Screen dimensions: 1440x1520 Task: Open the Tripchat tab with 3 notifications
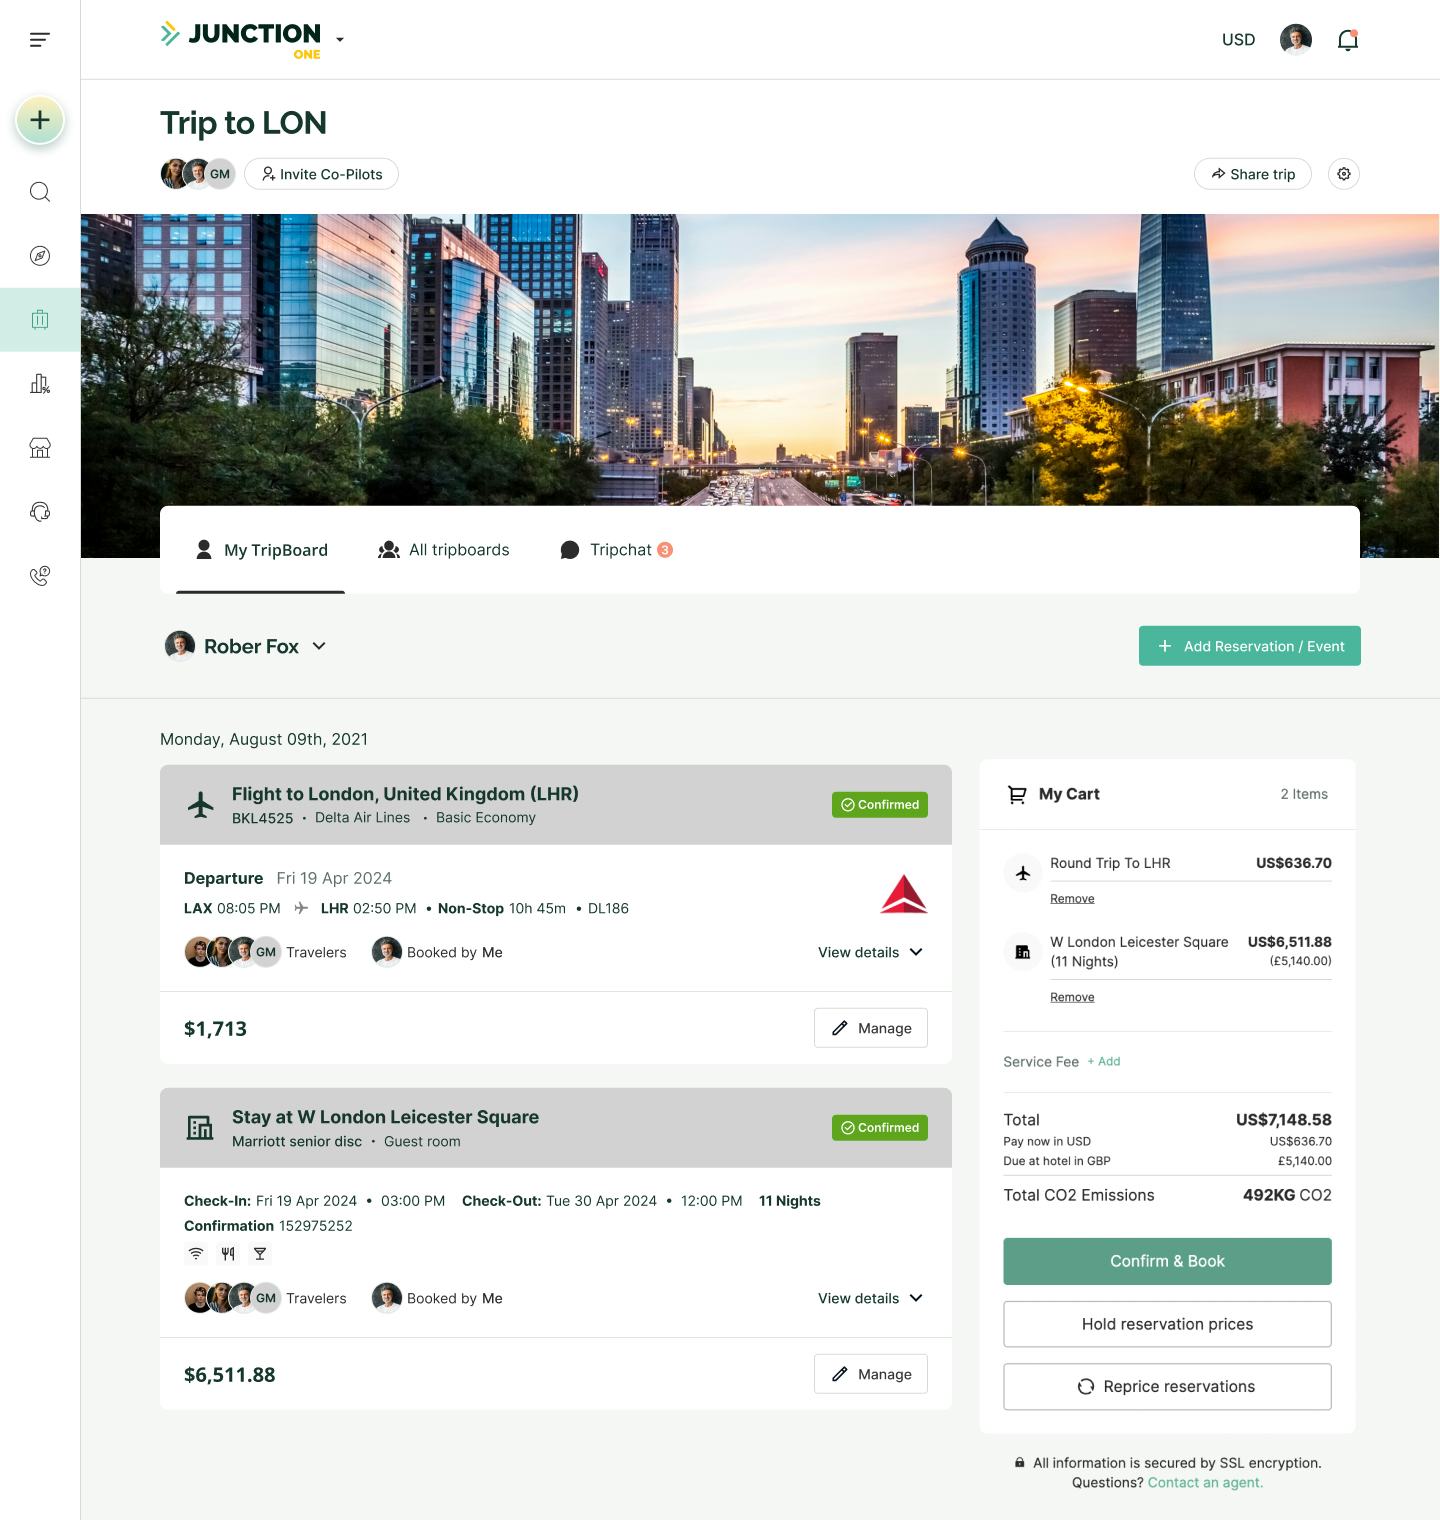click(x=616, y=549)
